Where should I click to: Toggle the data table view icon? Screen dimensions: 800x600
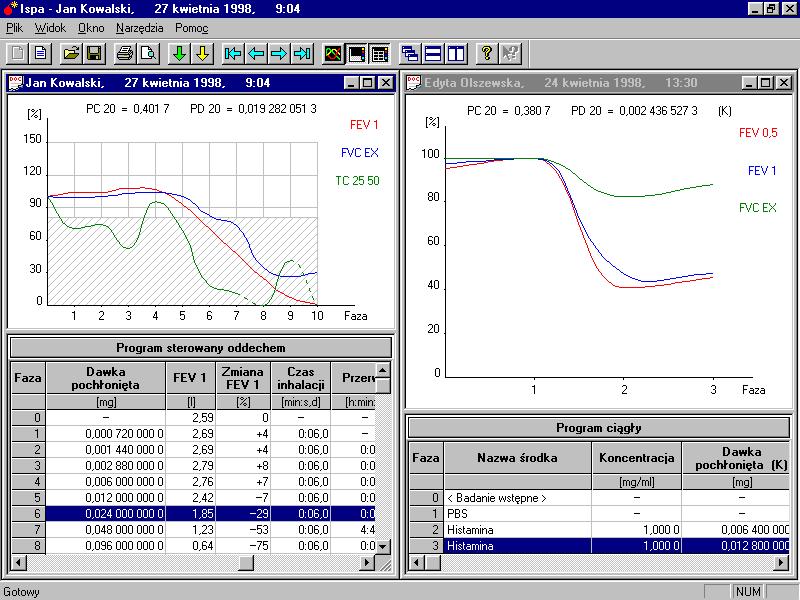click(x=380, y=54)
